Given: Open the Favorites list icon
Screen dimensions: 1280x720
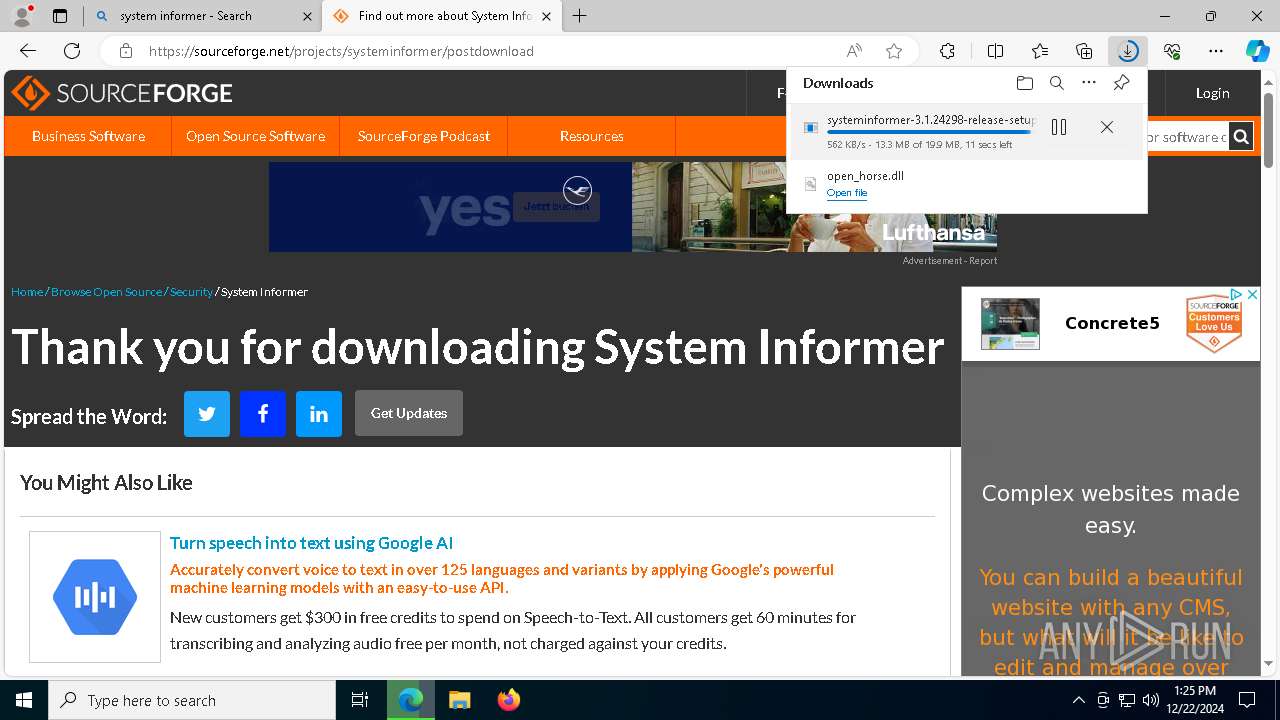Looking at the screenshot, I should point(1040,51).
